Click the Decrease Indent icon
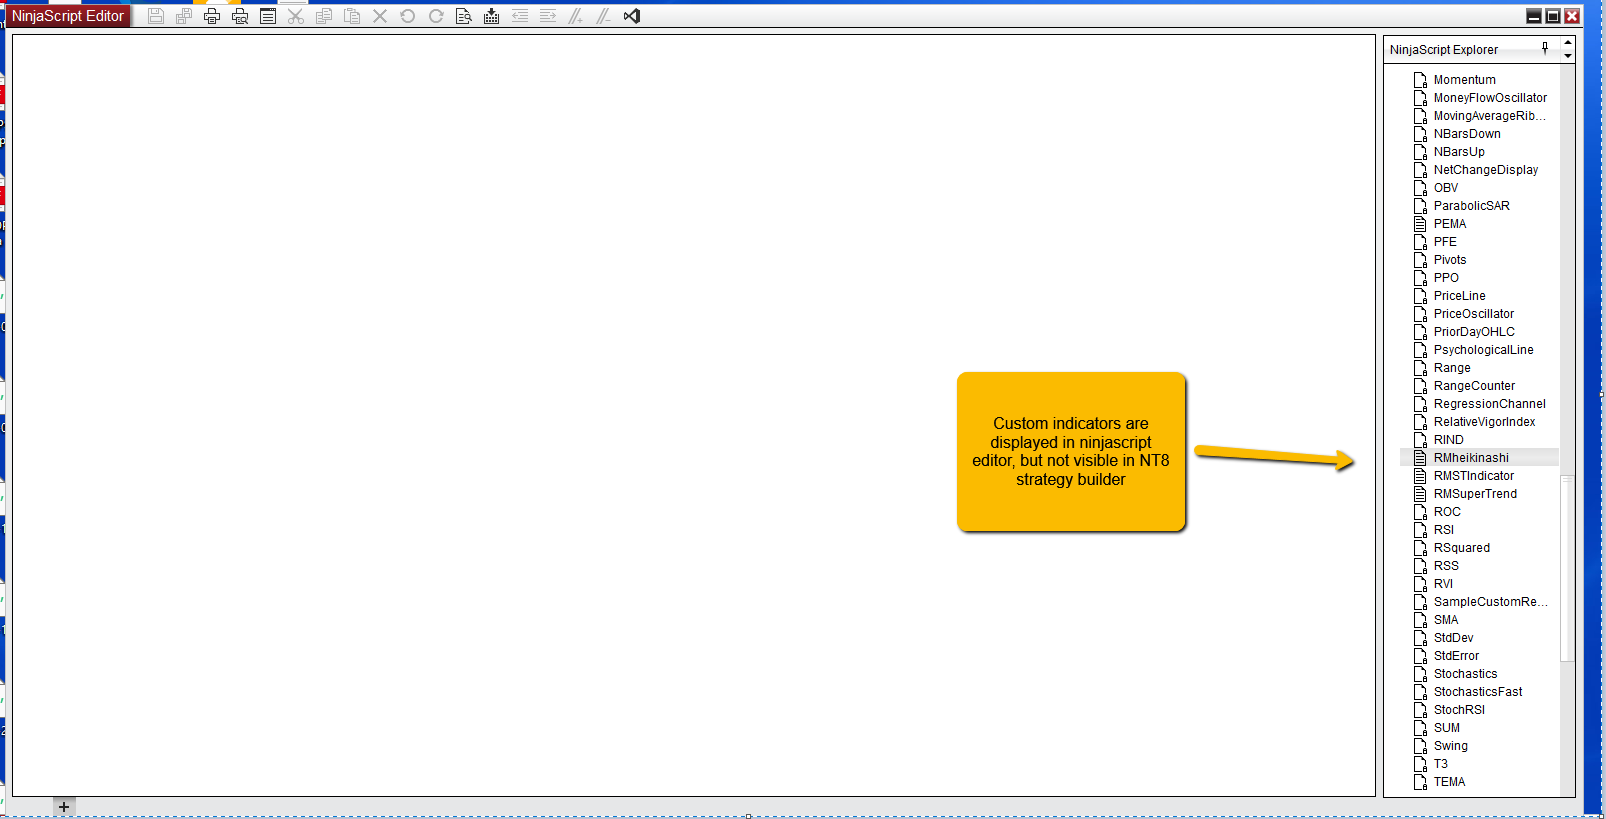 520,16
